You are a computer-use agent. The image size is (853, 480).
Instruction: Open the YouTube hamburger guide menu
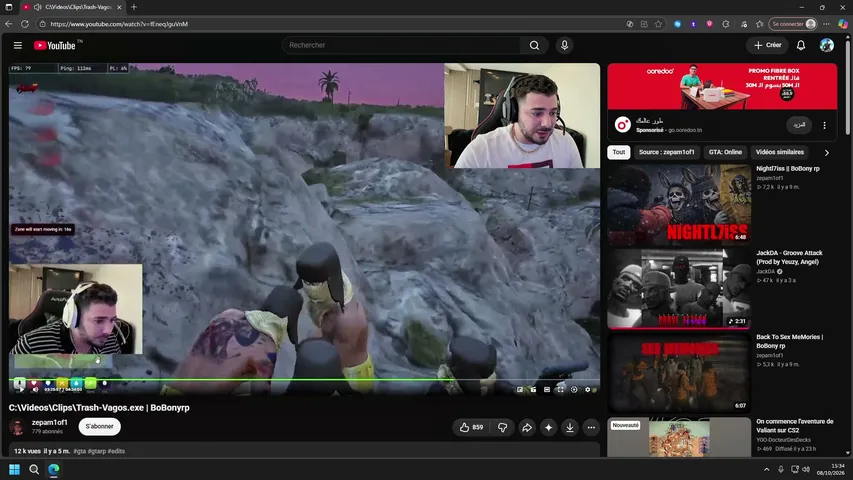coord(17,45)
